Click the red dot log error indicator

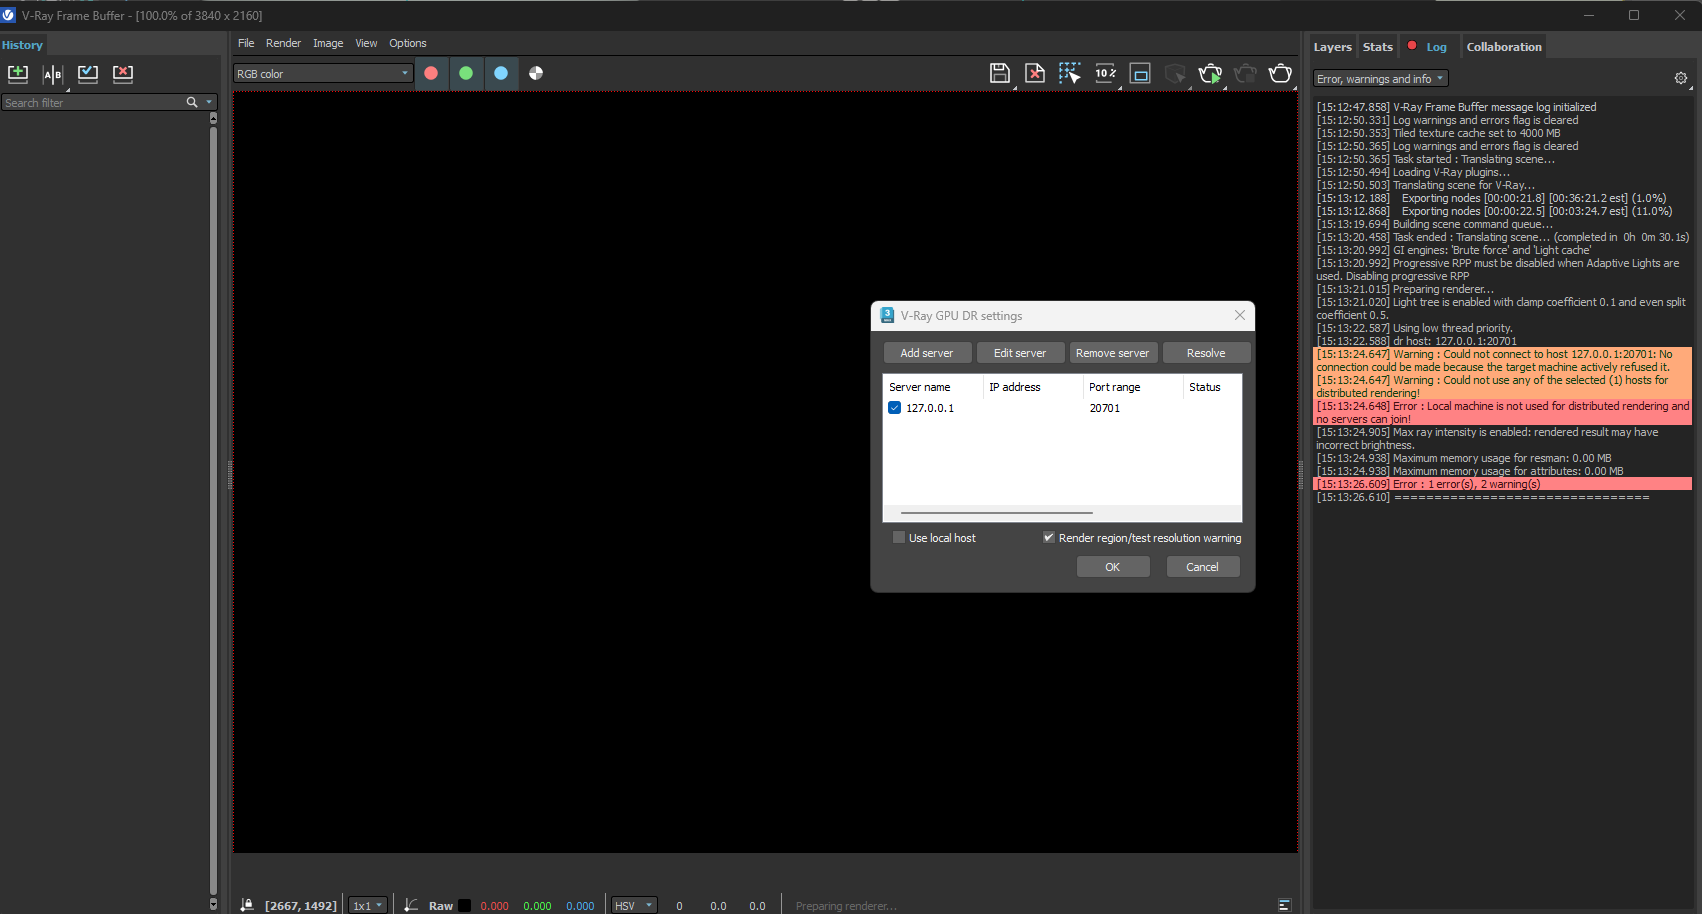[1412, 46]
